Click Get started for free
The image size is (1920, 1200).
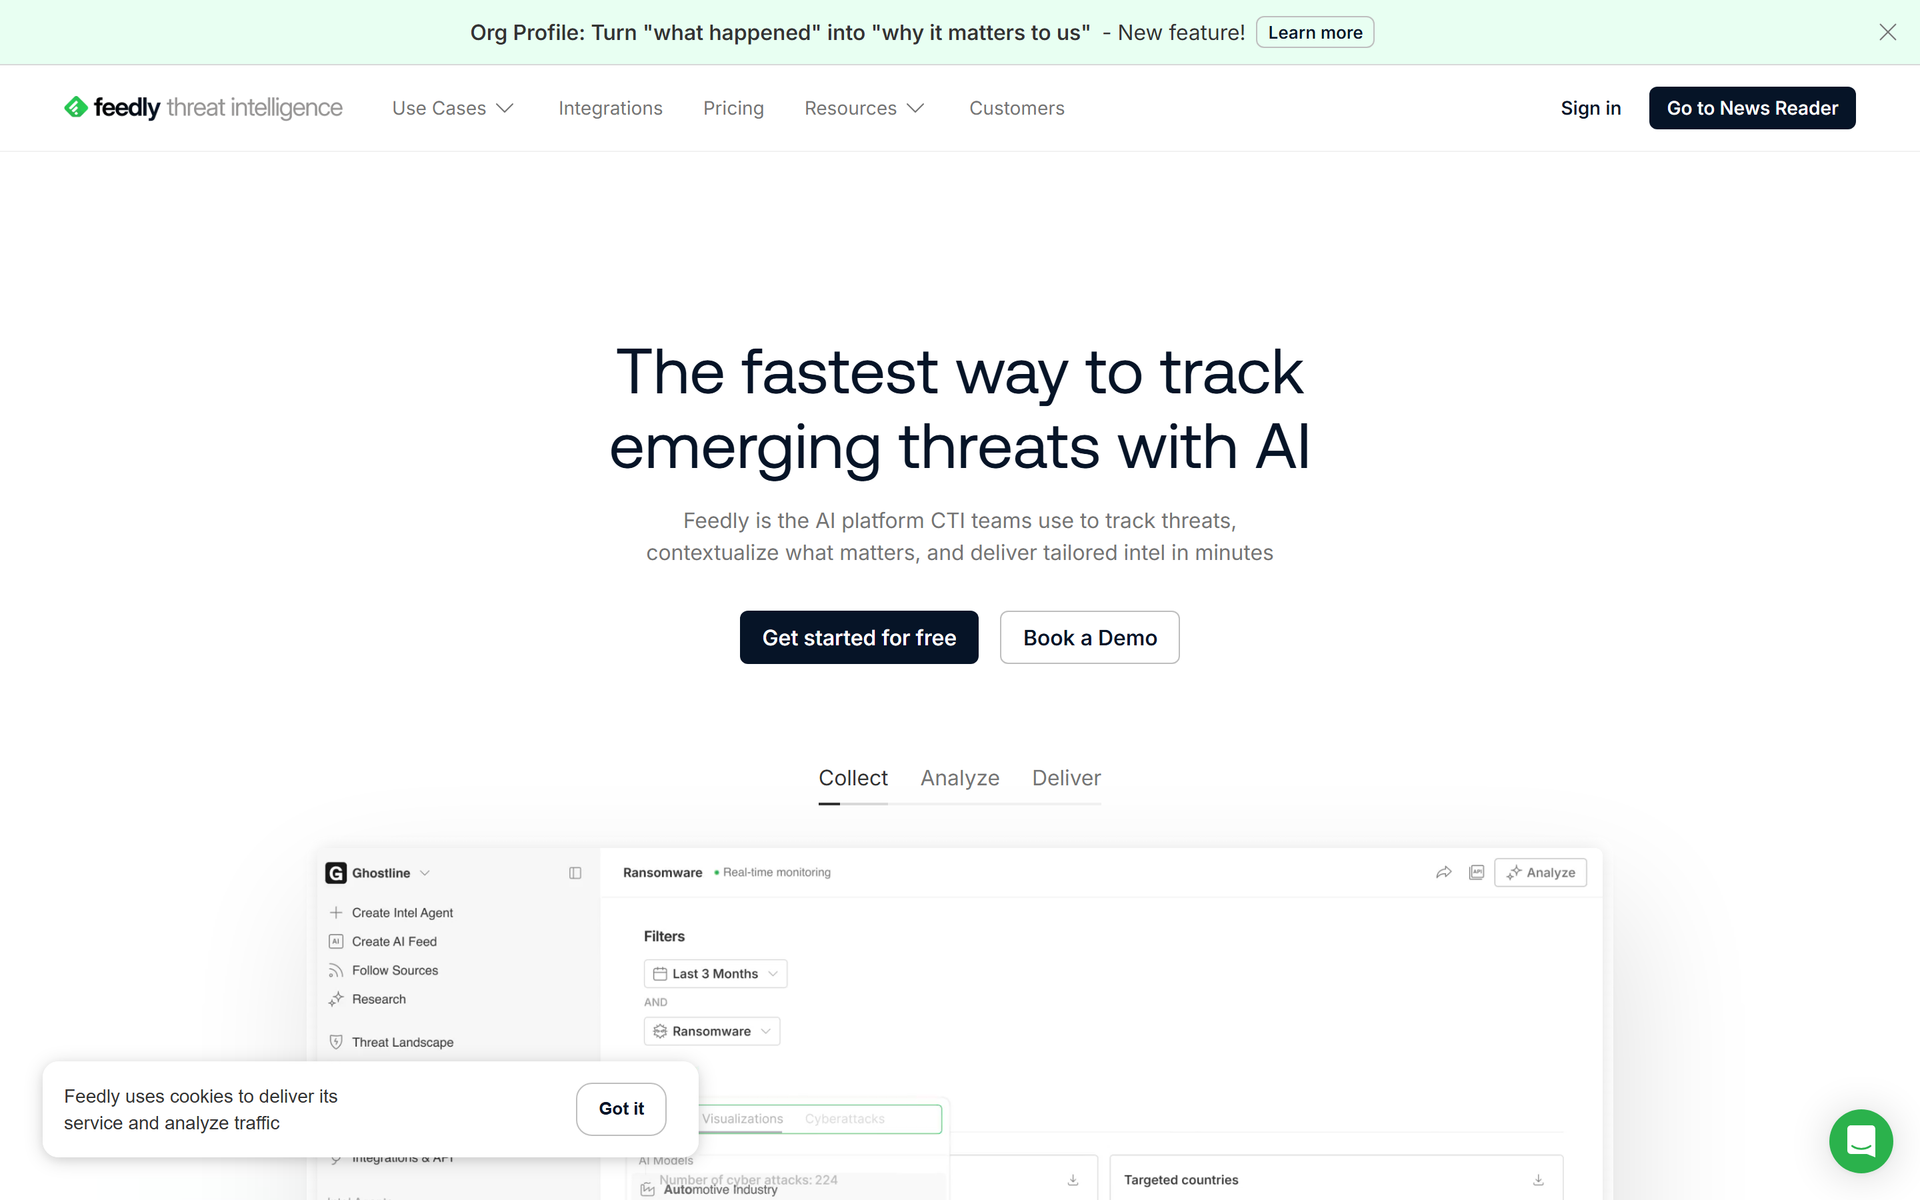(859, 637)
